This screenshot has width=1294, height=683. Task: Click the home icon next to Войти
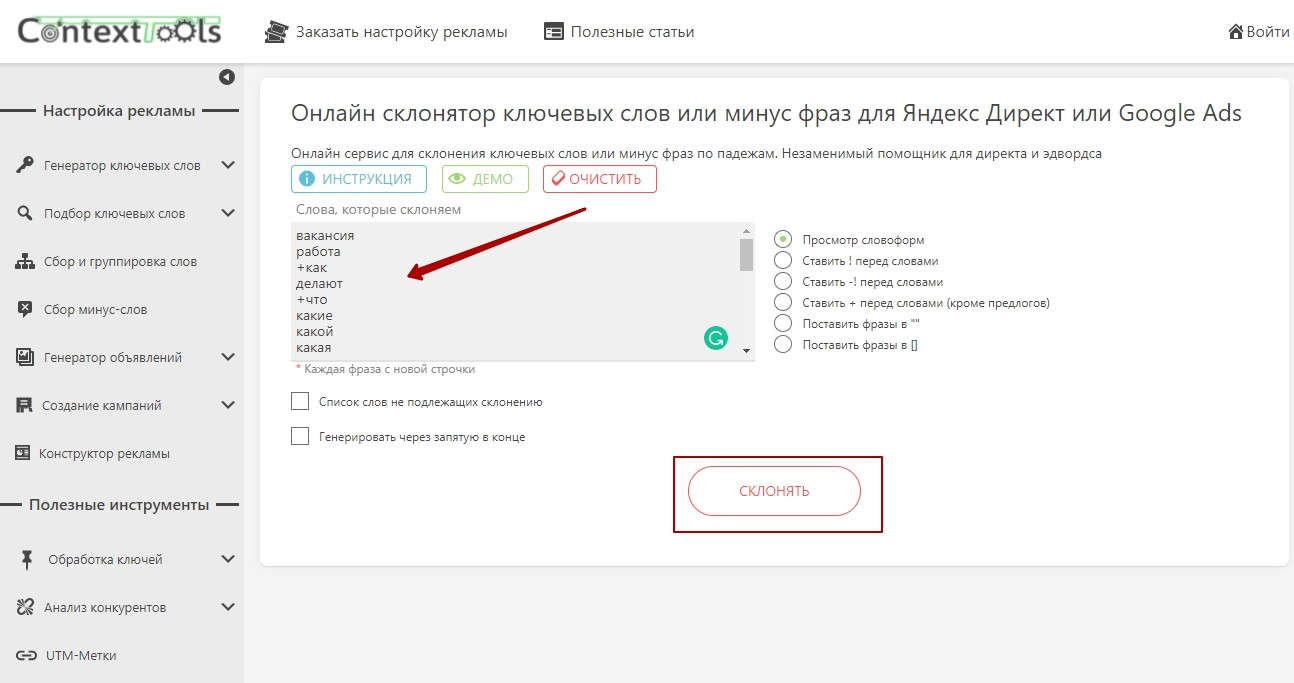coord(1235,32)
